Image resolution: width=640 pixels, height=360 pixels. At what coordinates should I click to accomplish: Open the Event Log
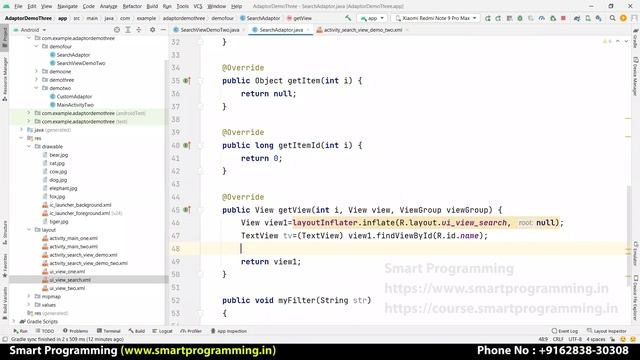coord(565,331)
